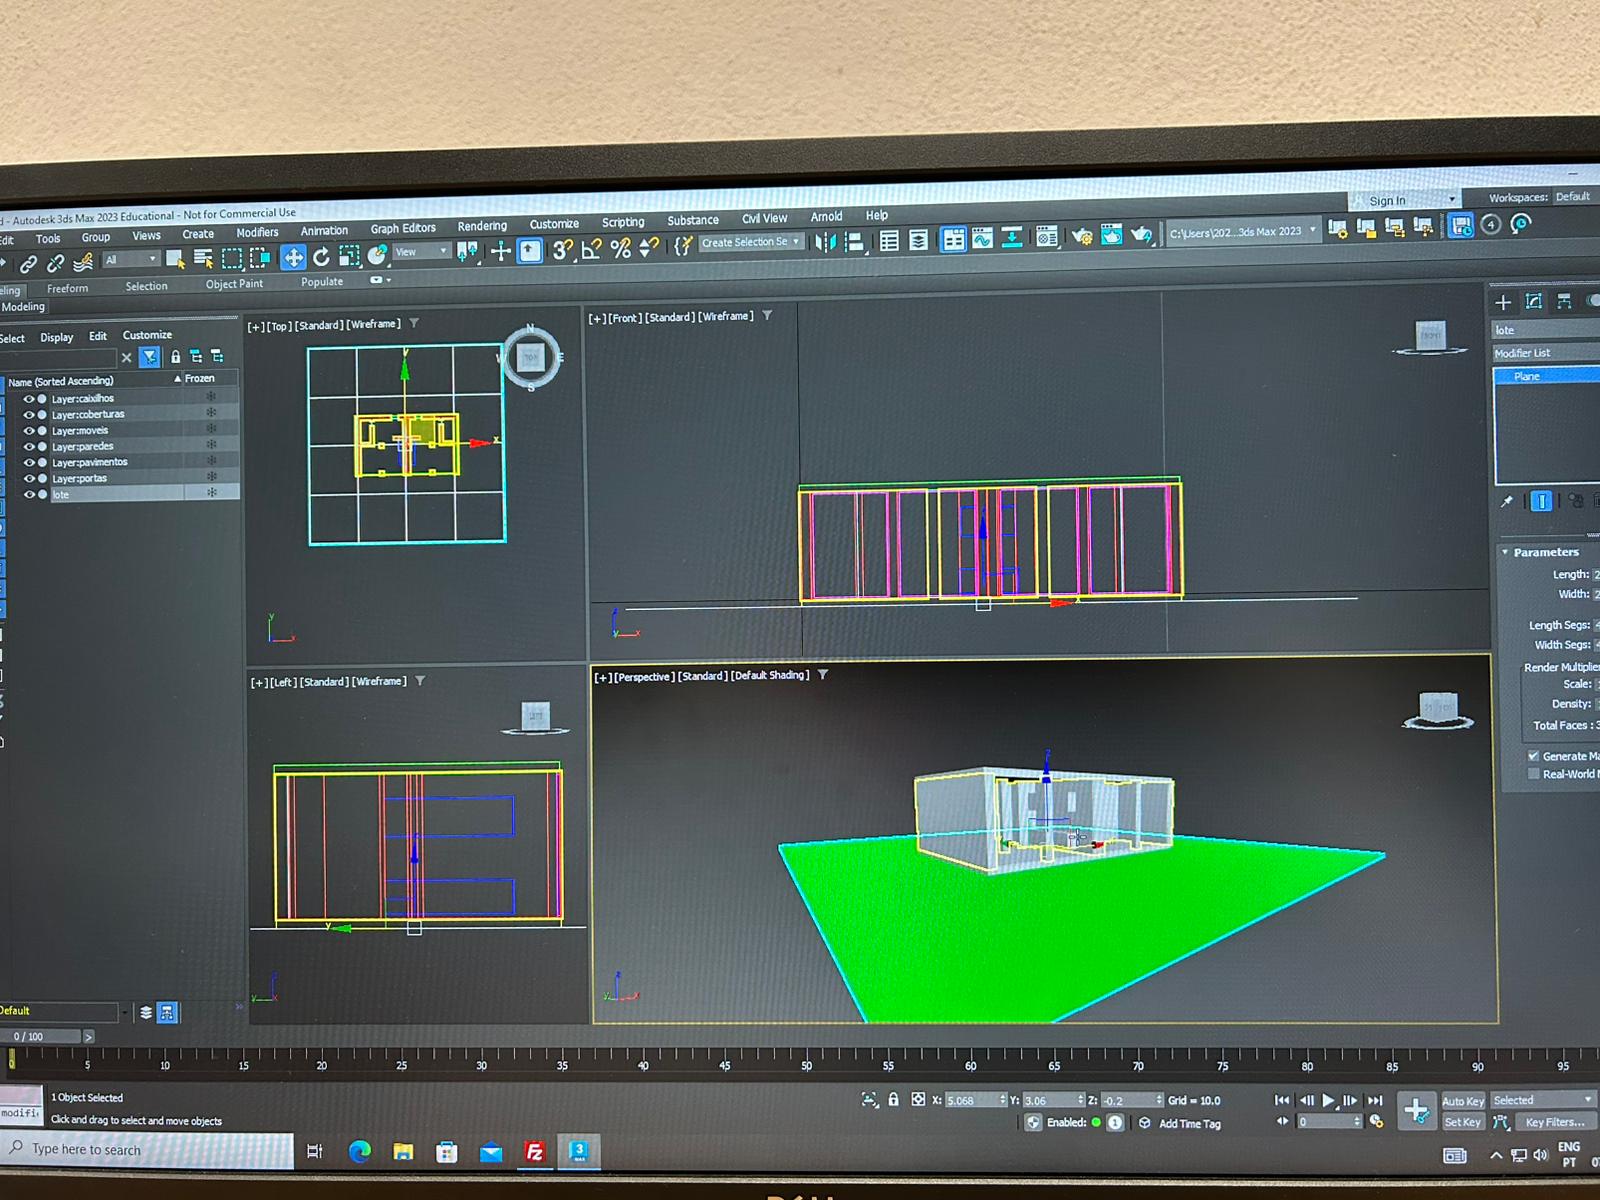
Task: Toggle visibility eye for Layer:paredes
Action: 28,446
